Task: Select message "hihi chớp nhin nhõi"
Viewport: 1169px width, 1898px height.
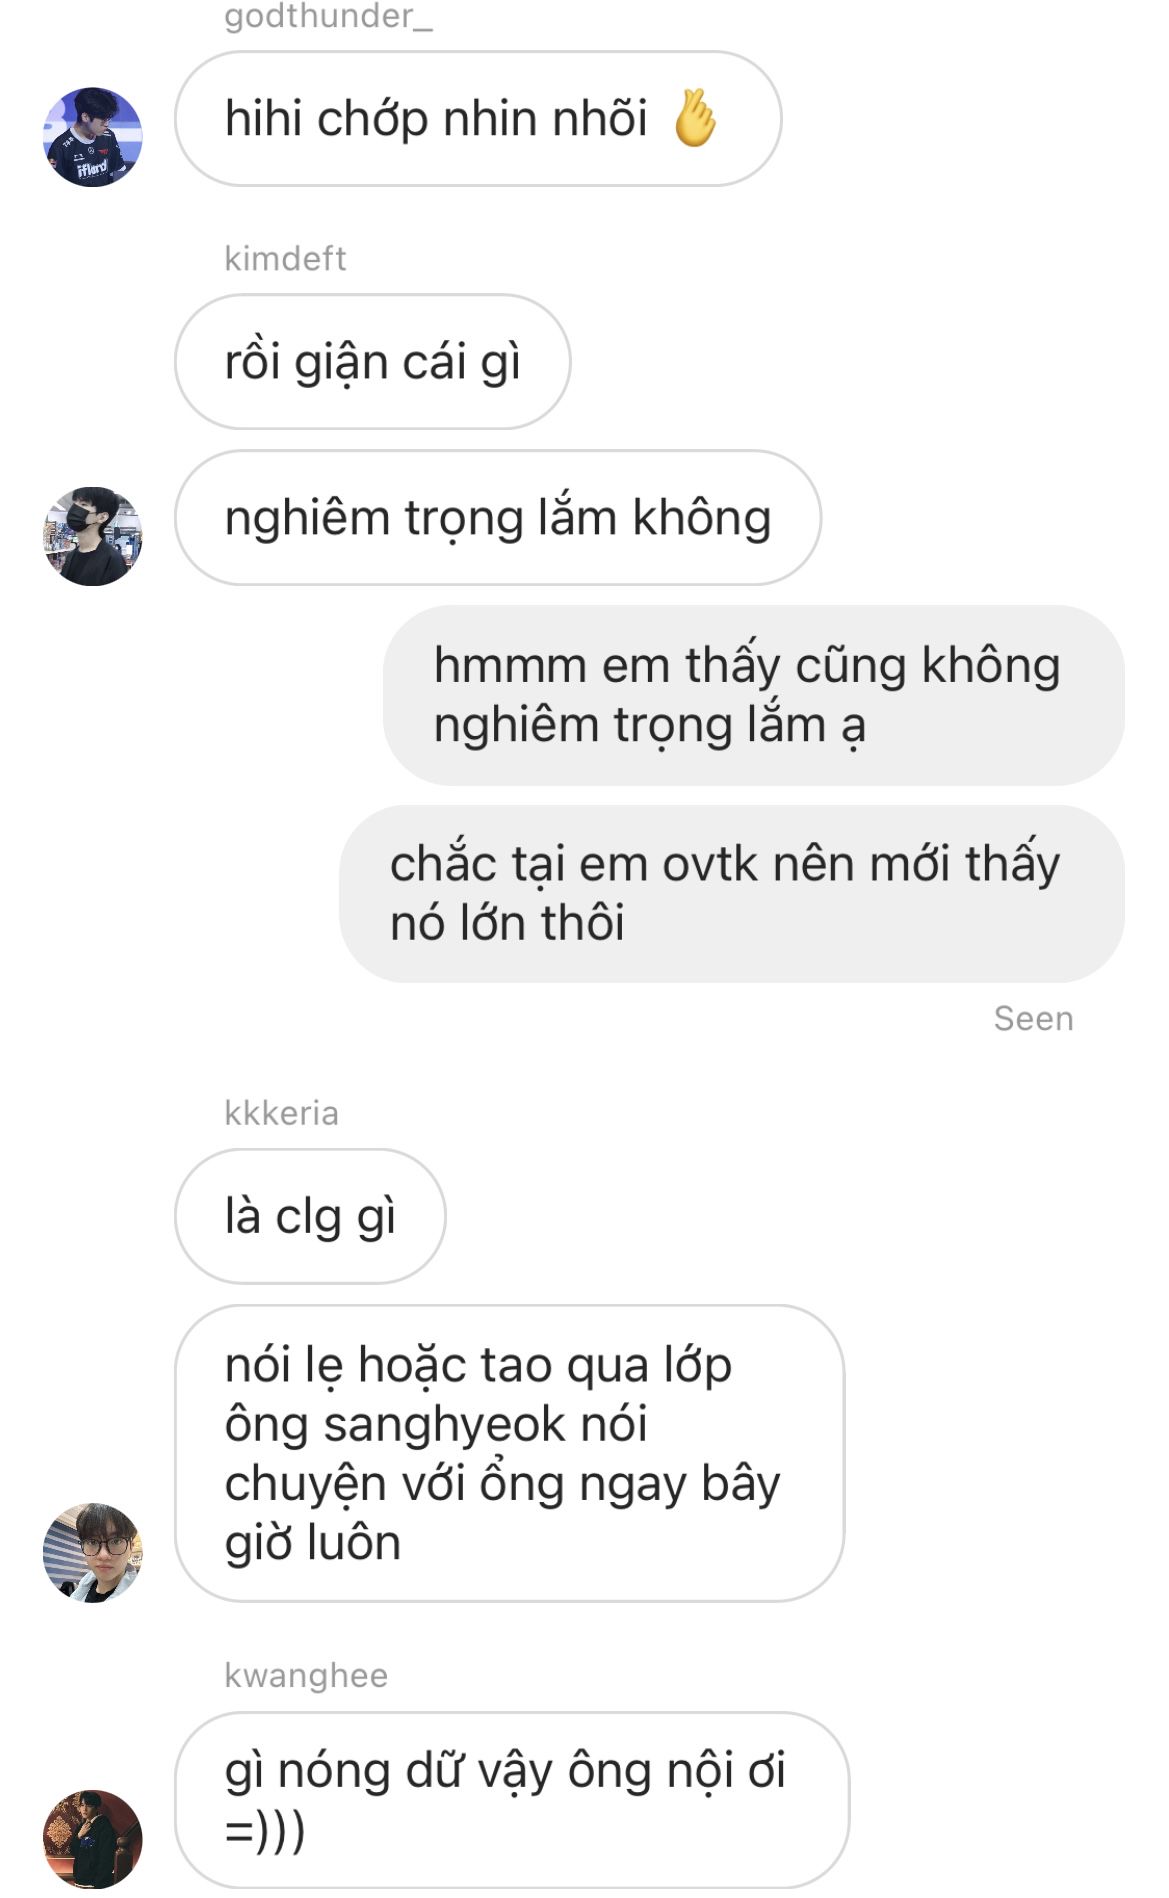Action: click(x=478, y=119)
